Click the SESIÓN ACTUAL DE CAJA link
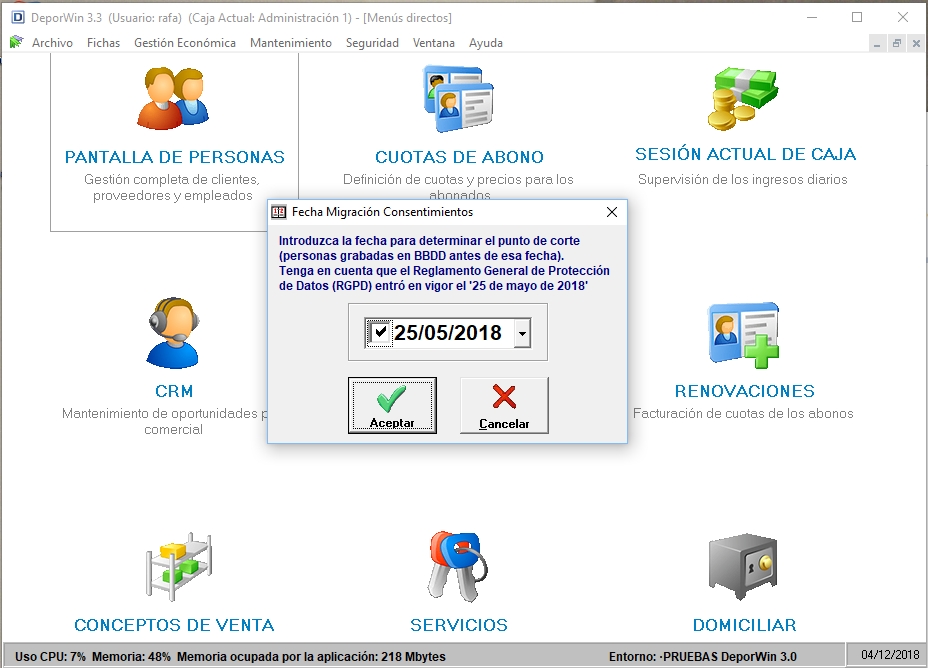 click(x=746, y=154)
